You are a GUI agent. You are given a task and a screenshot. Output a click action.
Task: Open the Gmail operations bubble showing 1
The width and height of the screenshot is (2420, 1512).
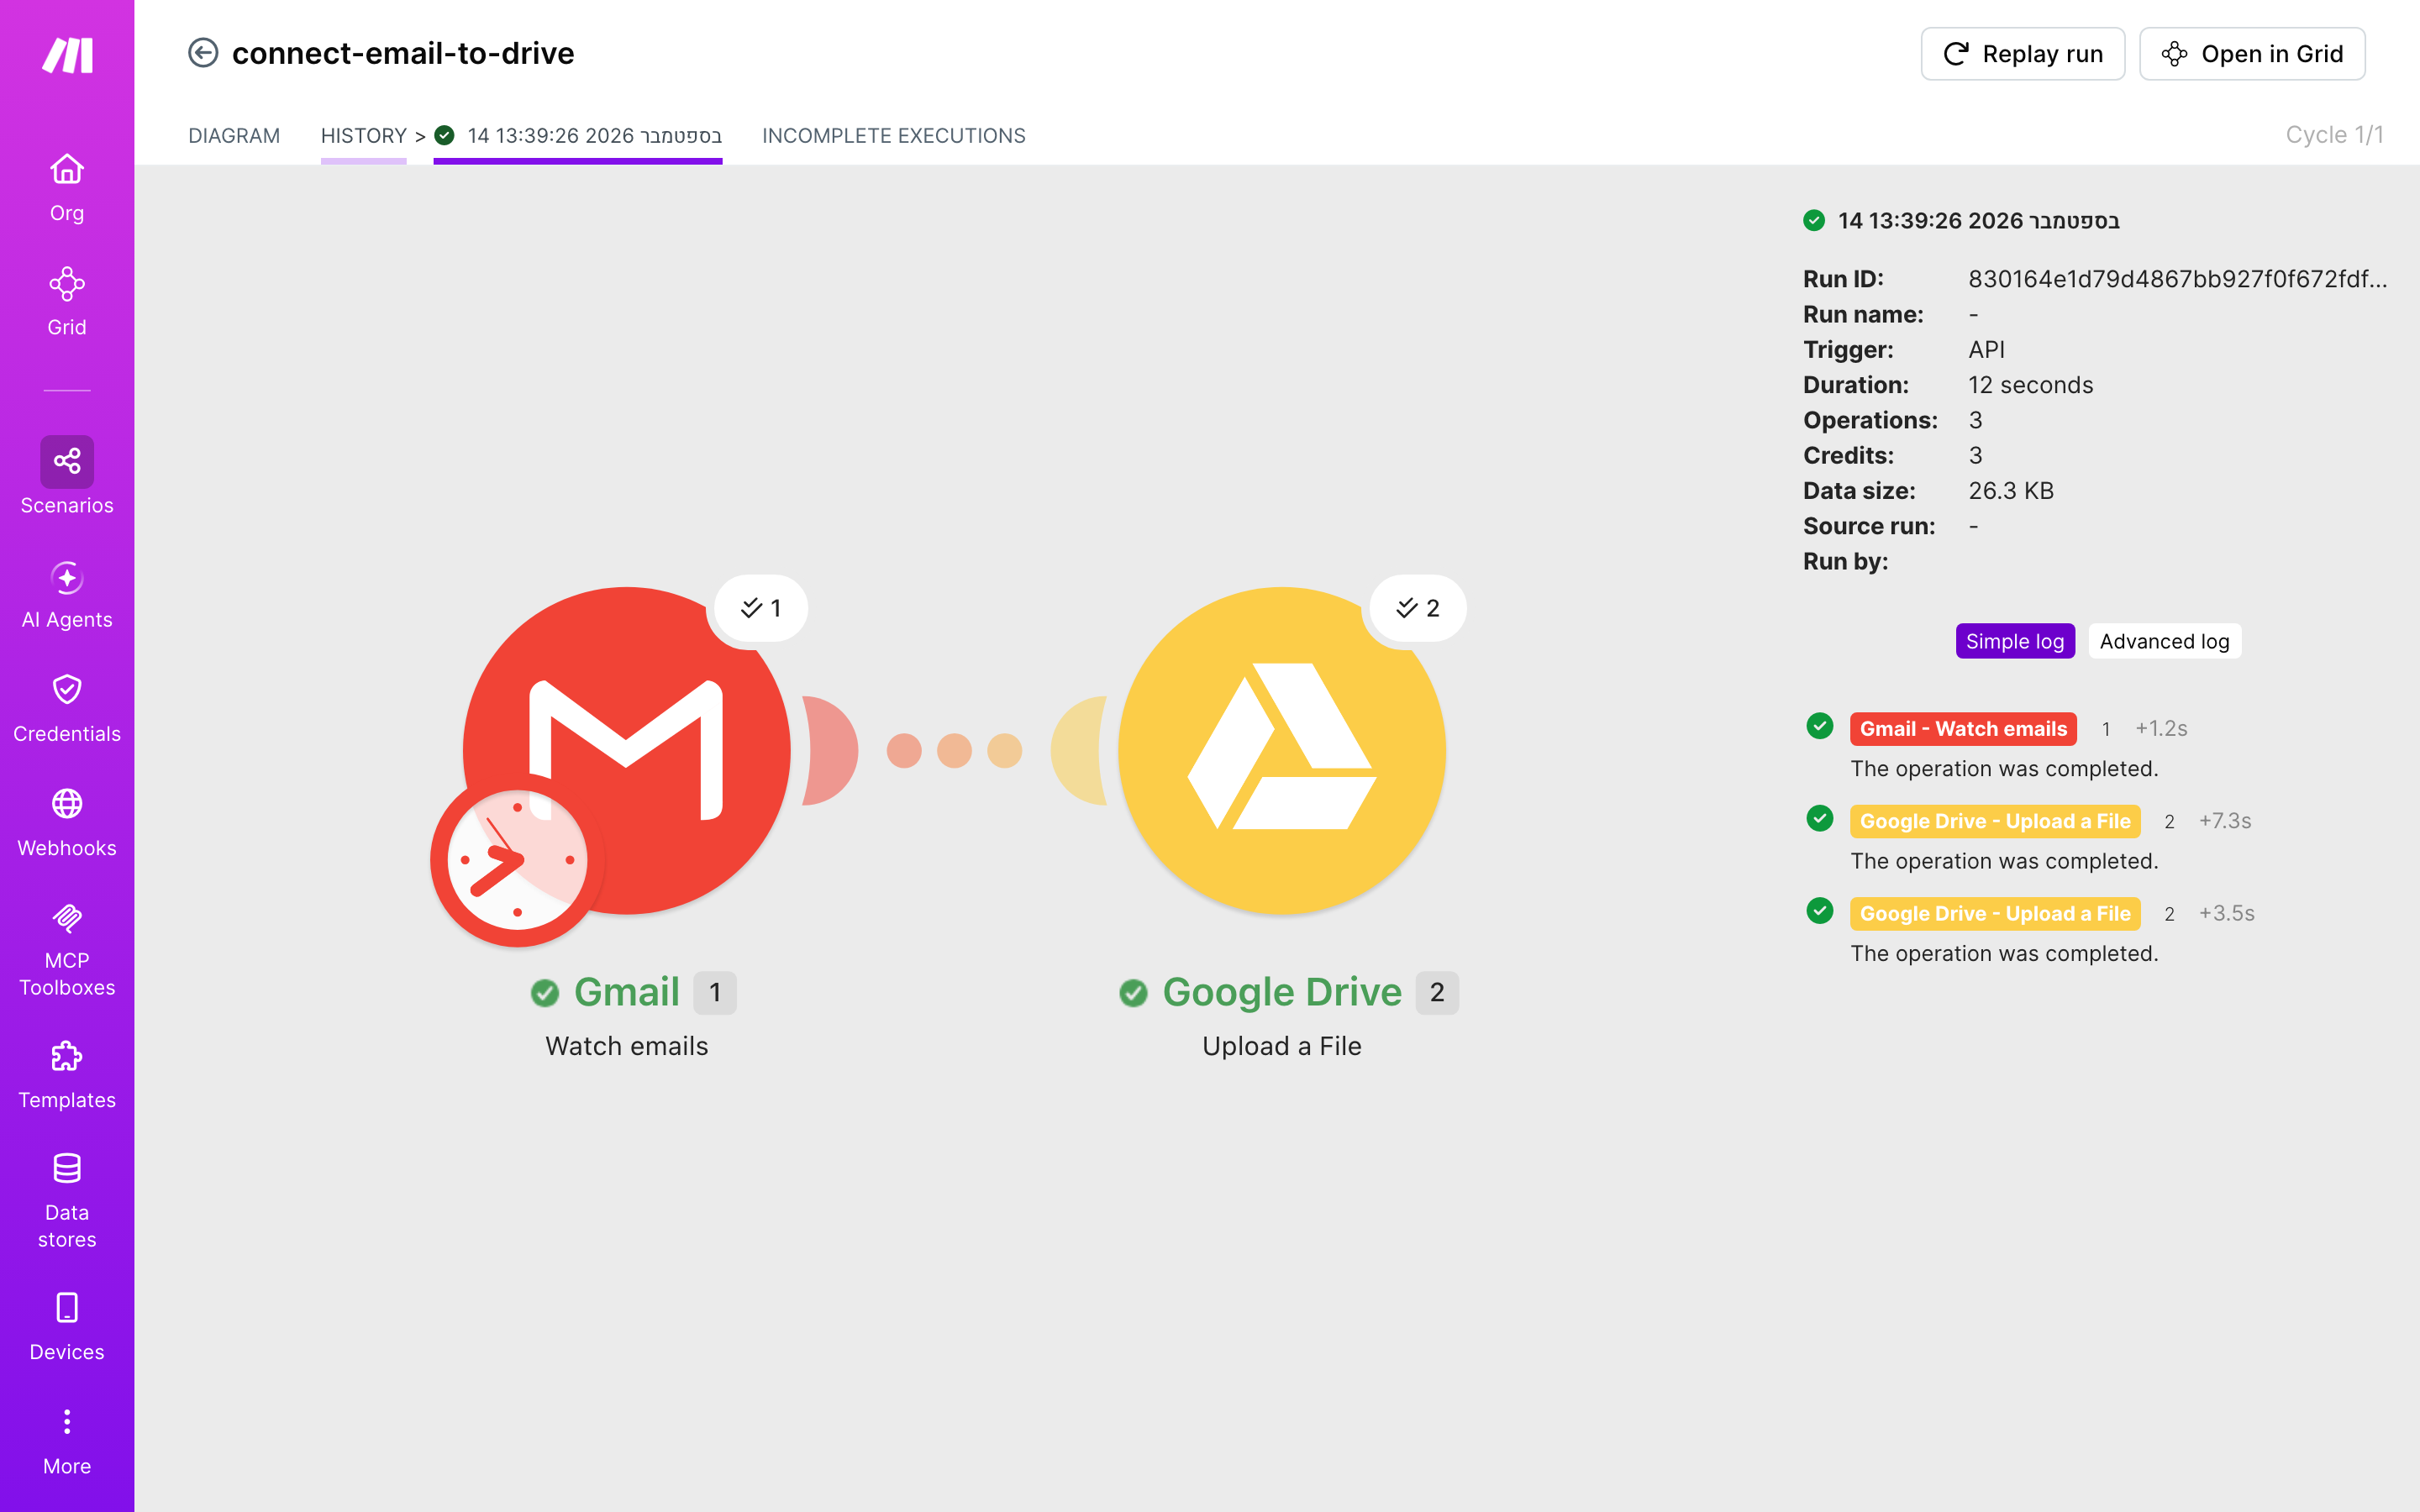[761, 608]
